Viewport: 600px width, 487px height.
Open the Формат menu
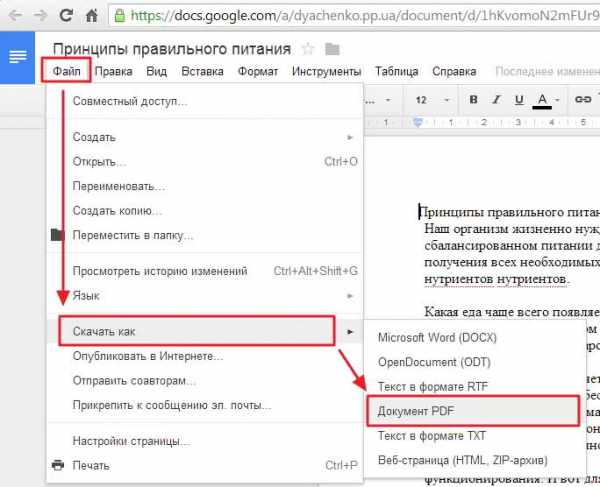[258, 71]
